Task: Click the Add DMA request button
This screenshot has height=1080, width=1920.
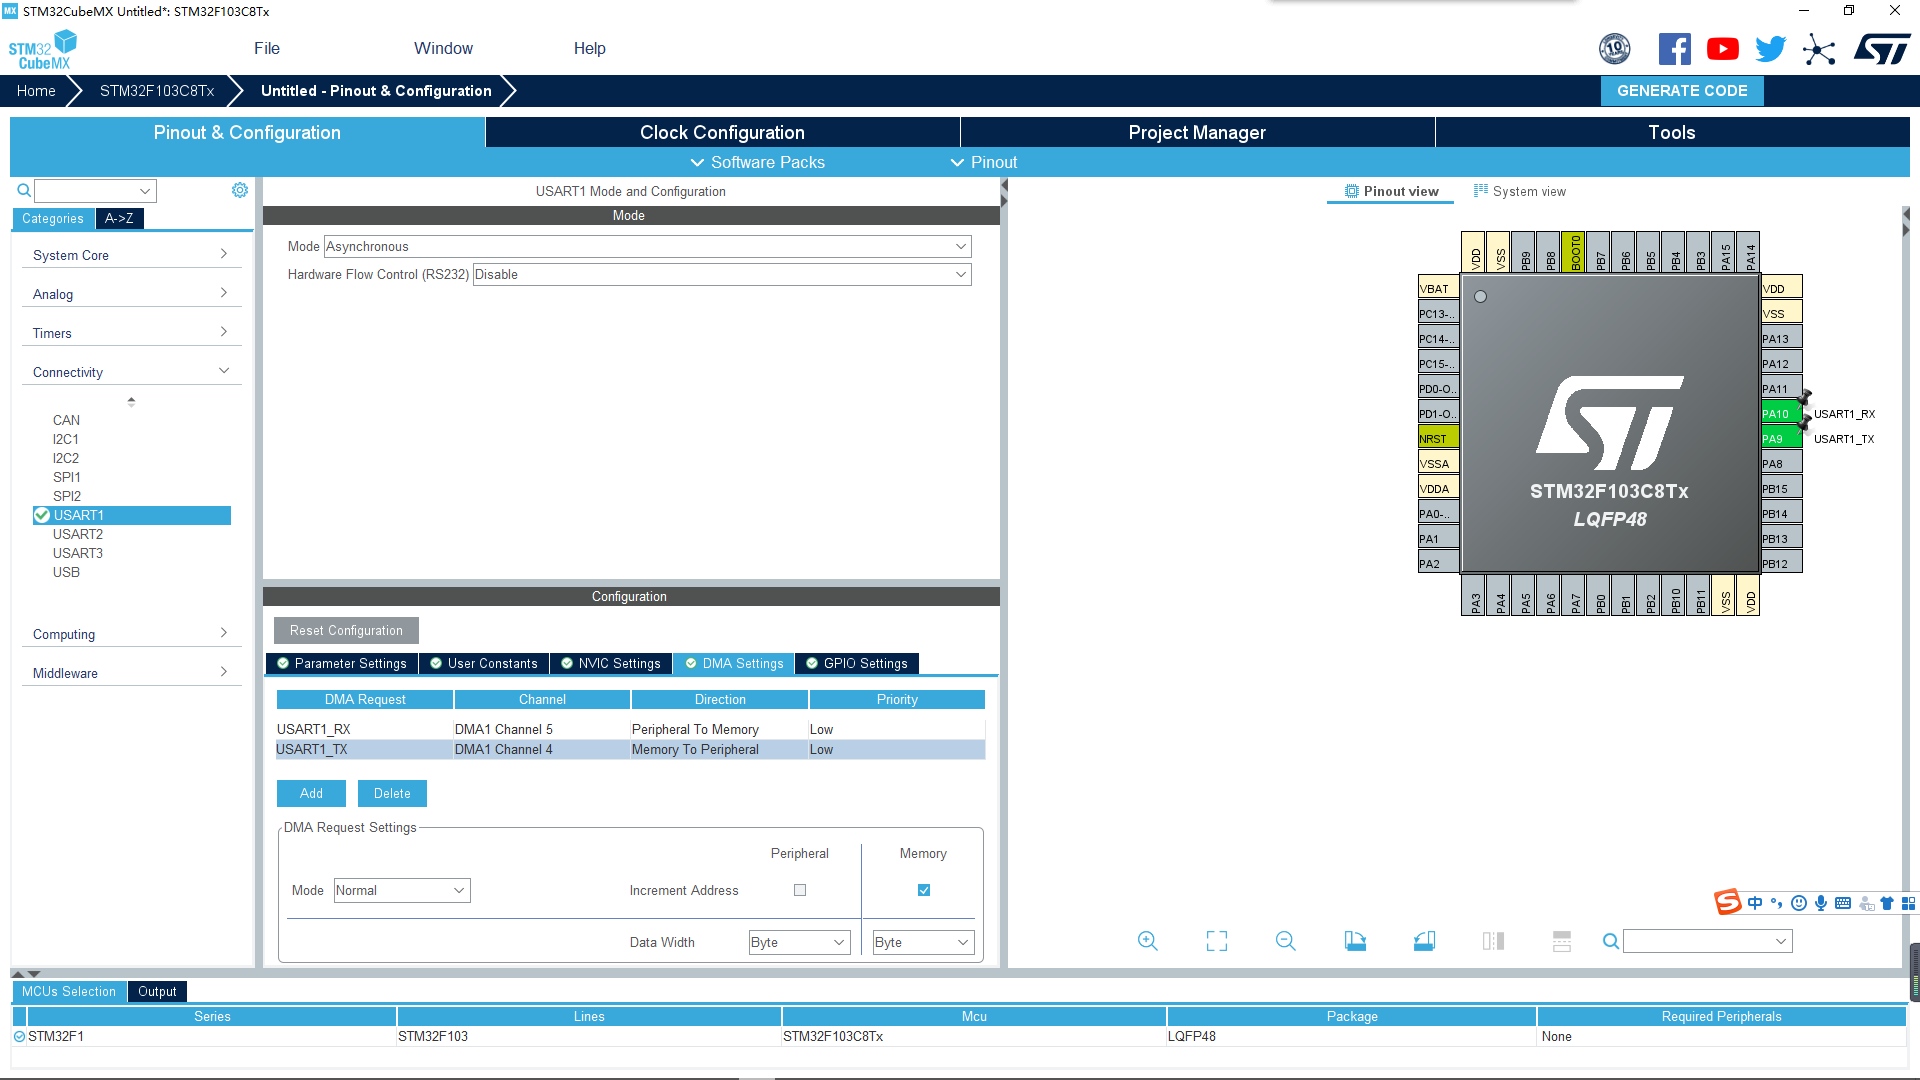Action: tap(311, 793)
